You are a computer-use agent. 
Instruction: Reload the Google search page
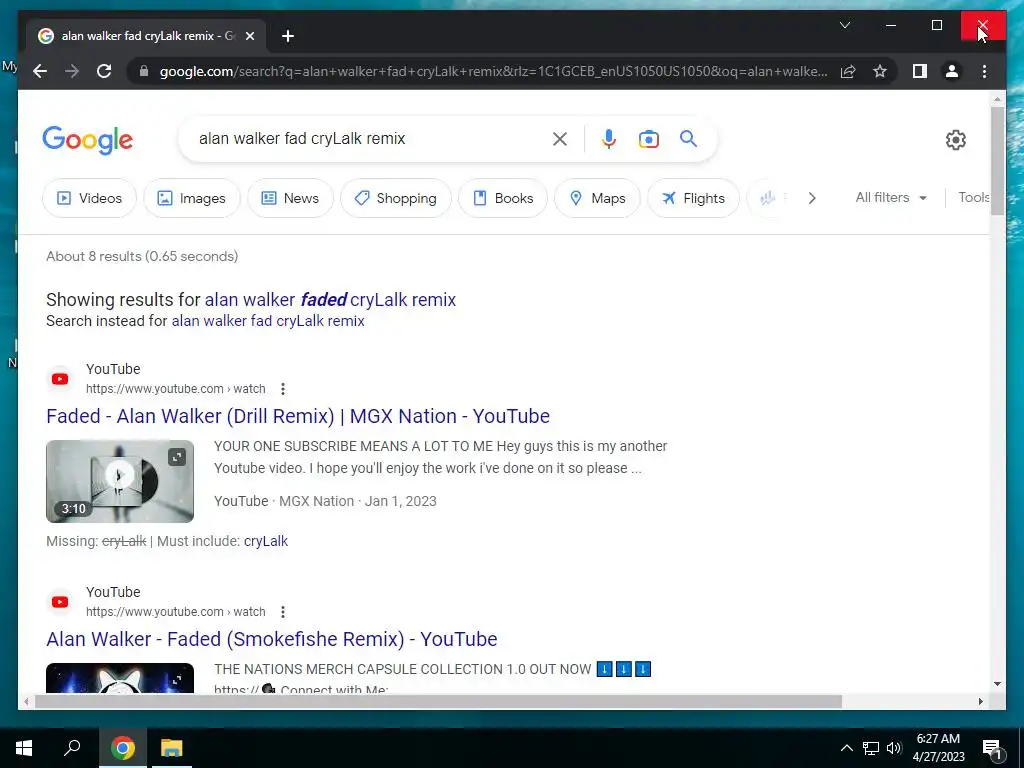point(104,71)
